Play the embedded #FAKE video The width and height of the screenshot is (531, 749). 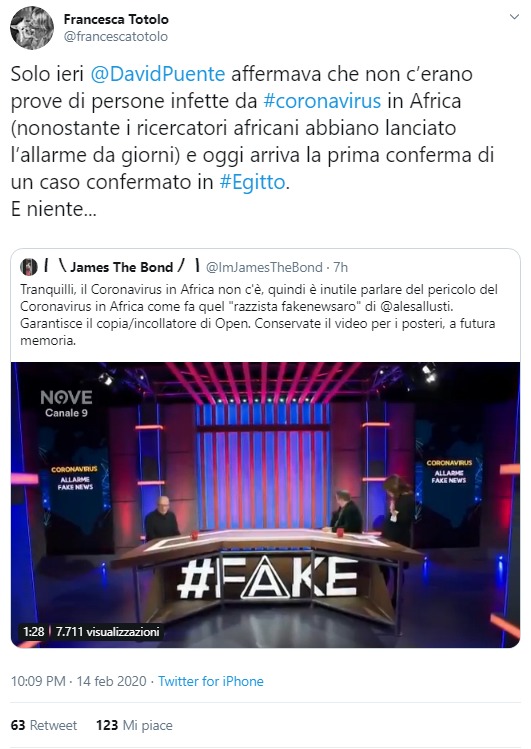(266, 505)
